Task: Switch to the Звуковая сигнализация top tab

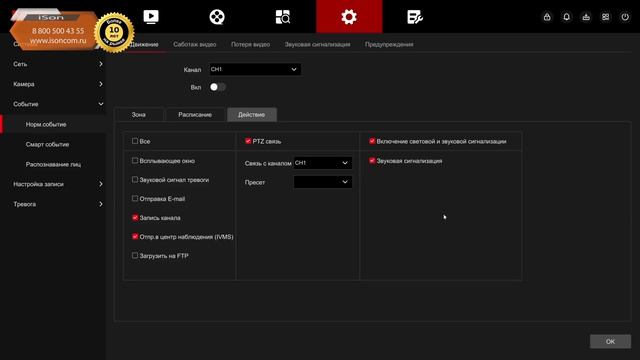Action: [x=318, y=44]
